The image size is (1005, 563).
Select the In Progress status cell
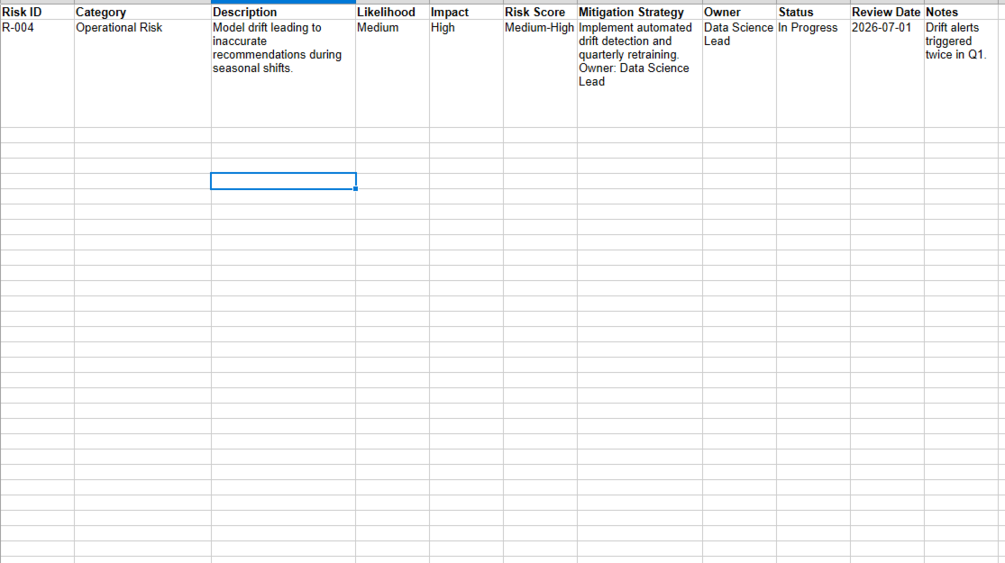(813, 74)
